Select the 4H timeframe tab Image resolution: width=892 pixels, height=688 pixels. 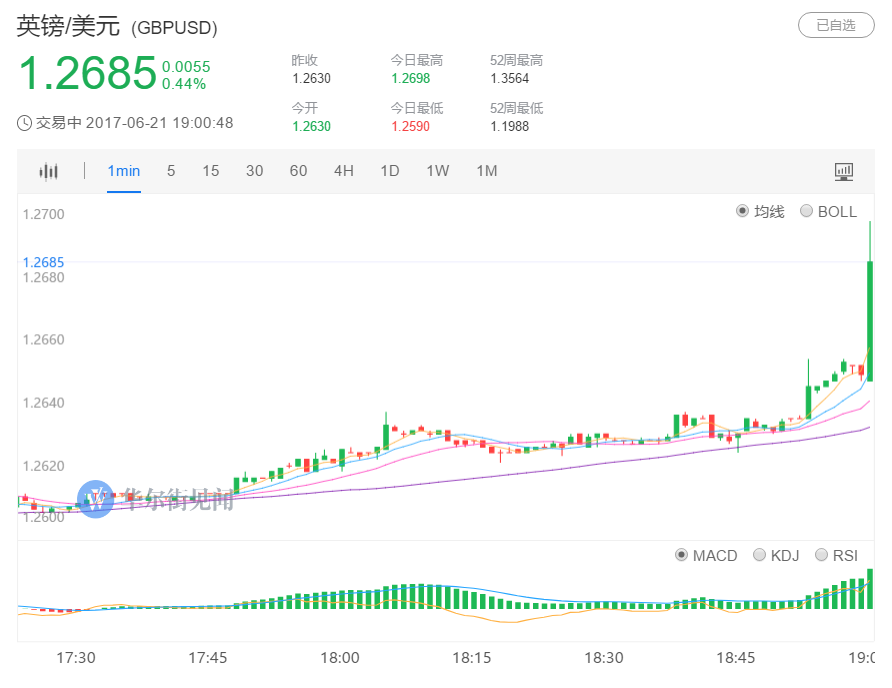(343, 171)
